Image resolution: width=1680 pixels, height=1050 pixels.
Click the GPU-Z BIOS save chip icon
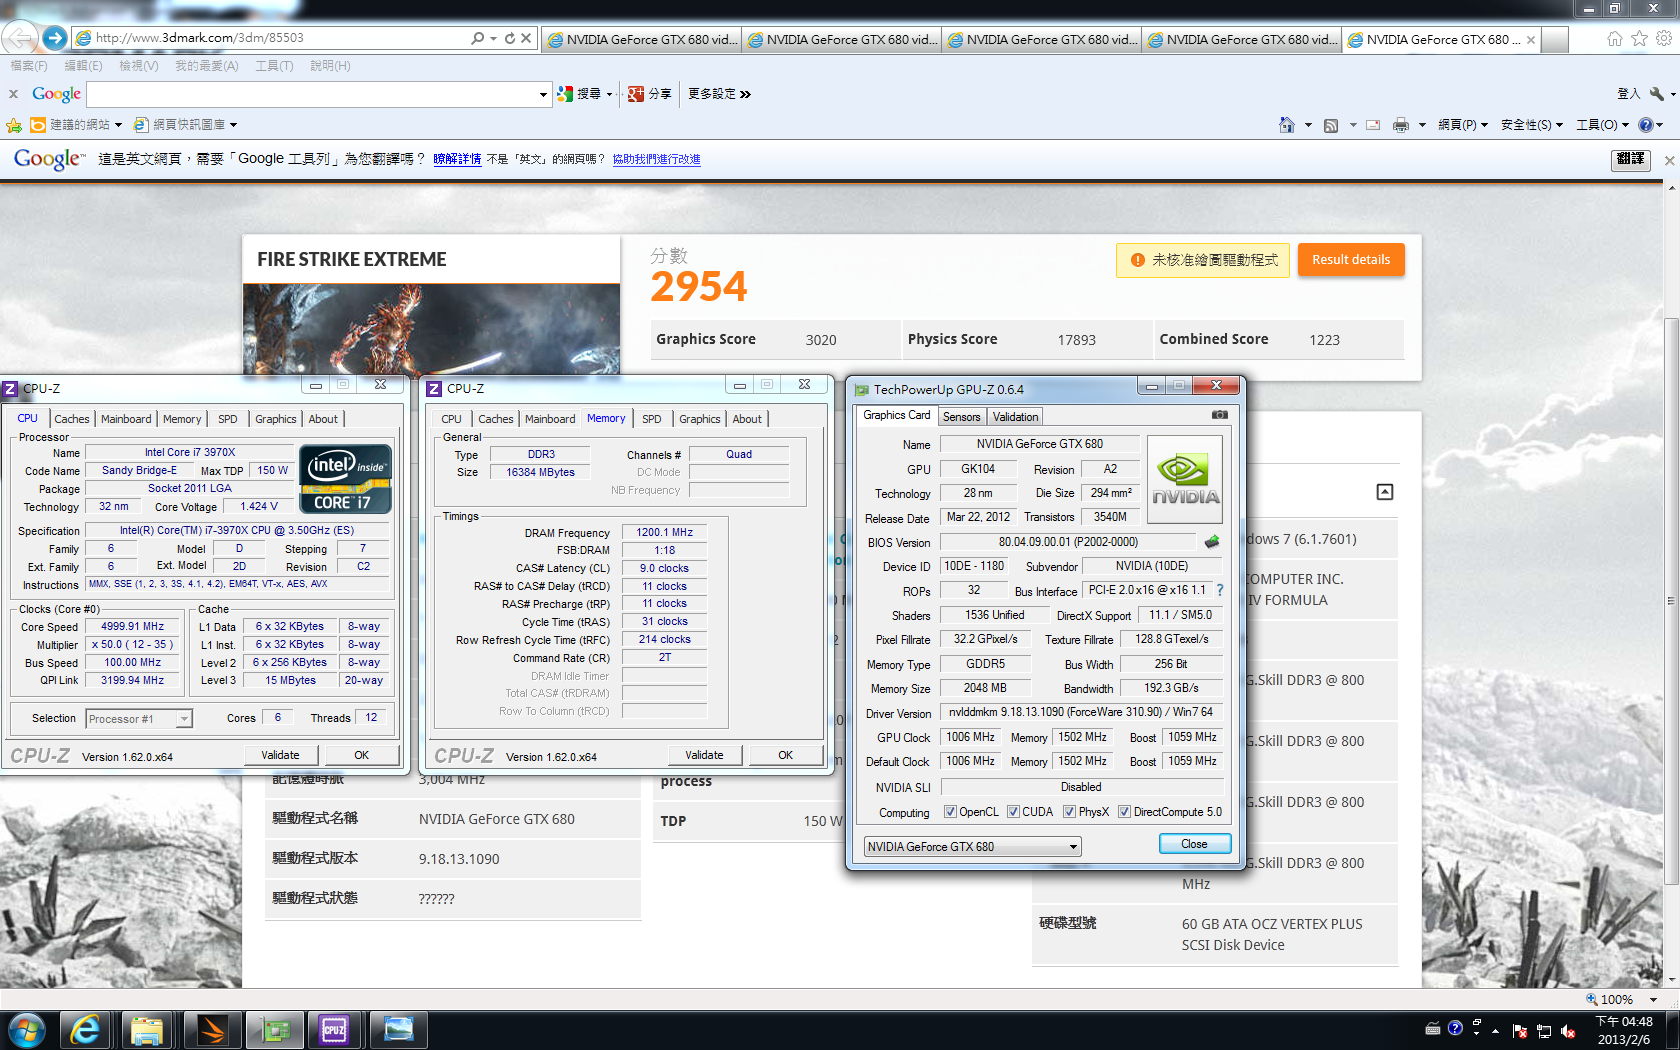[x=1212, y=542]
